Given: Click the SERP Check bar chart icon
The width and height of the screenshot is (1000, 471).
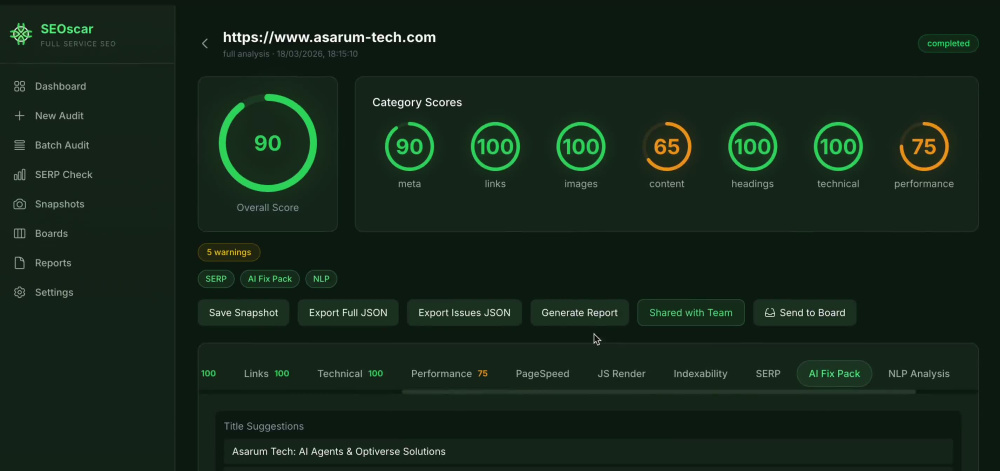Looking at the screenshot, I should 20,175.
